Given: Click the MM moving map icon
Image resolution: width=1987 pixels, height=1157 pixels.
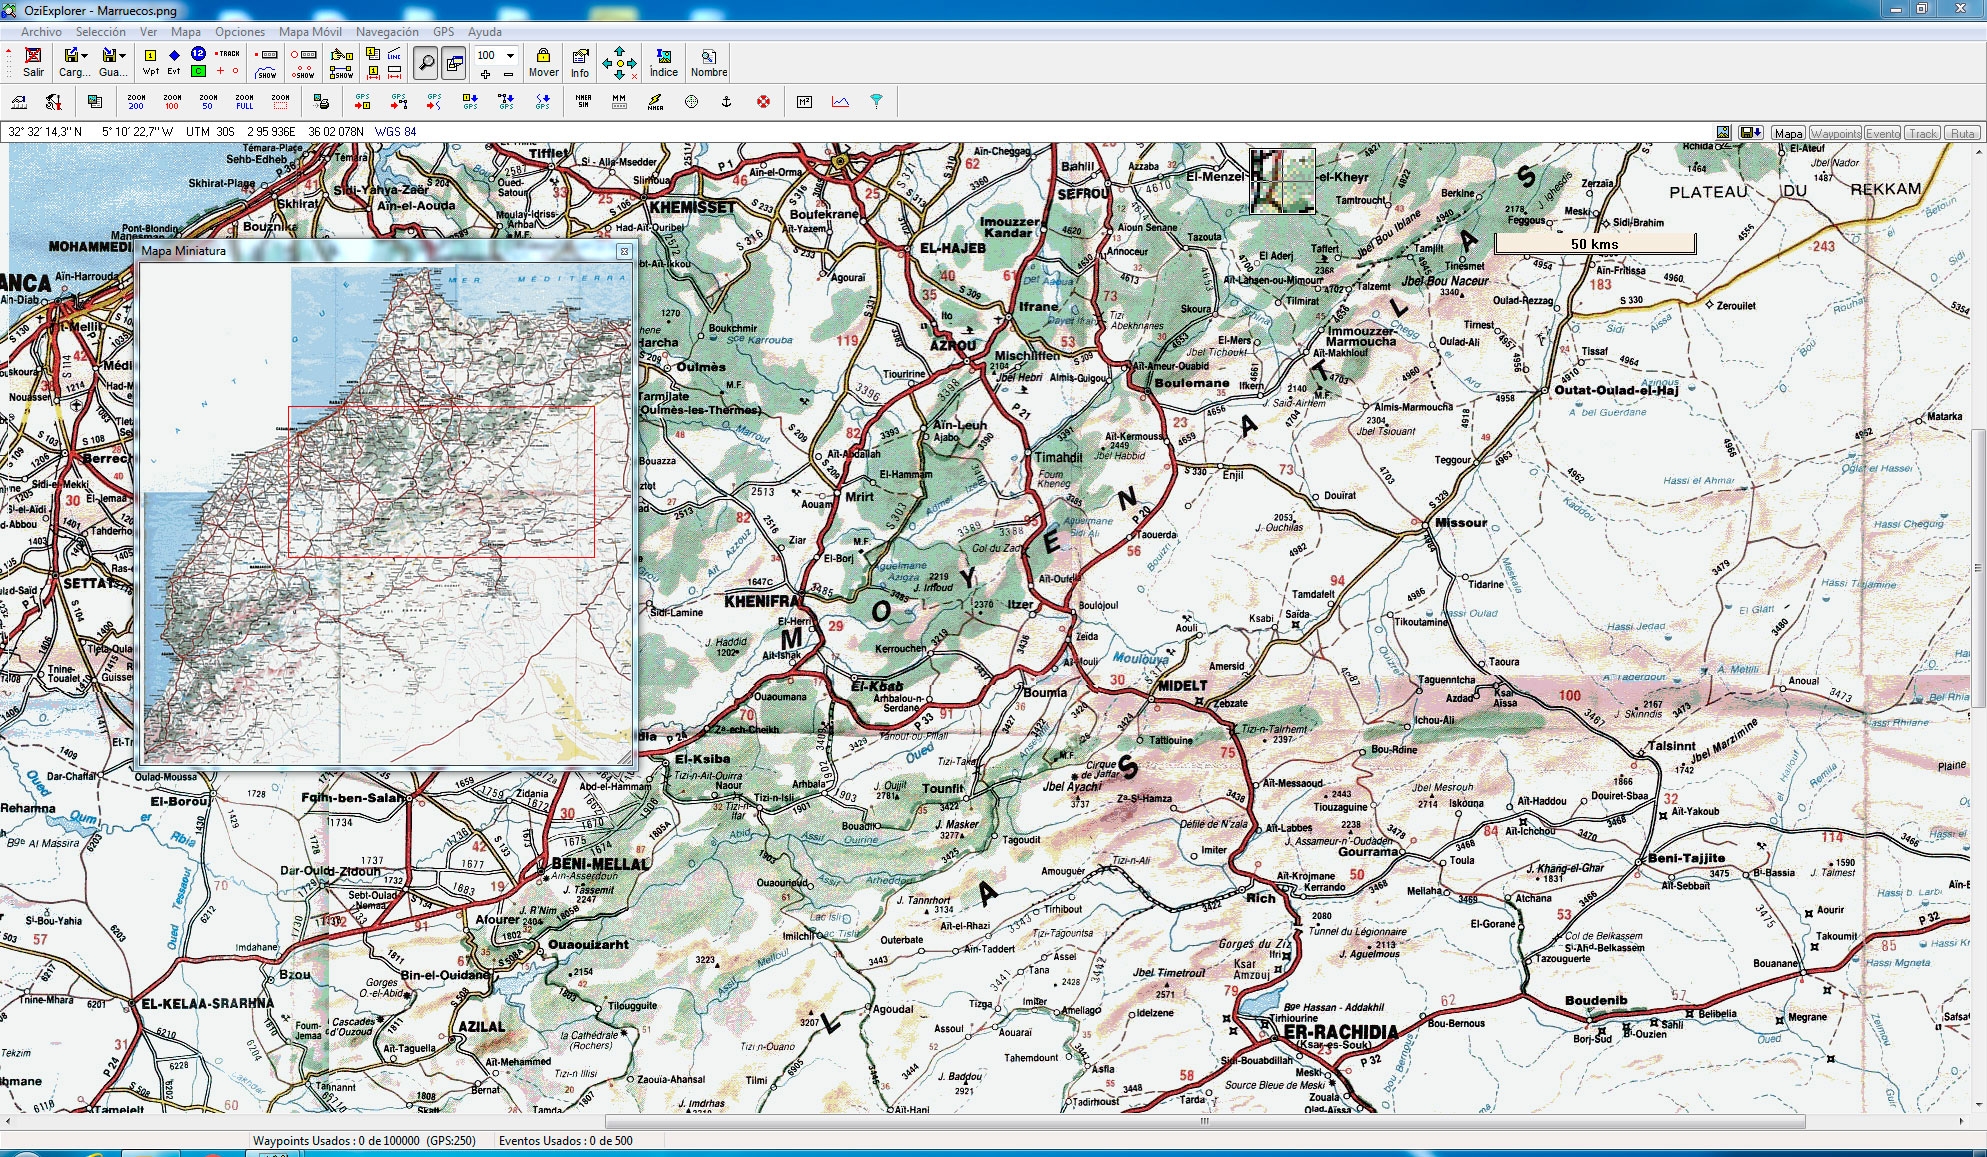Looking at the screenshot, I should (x=619, y=101).
